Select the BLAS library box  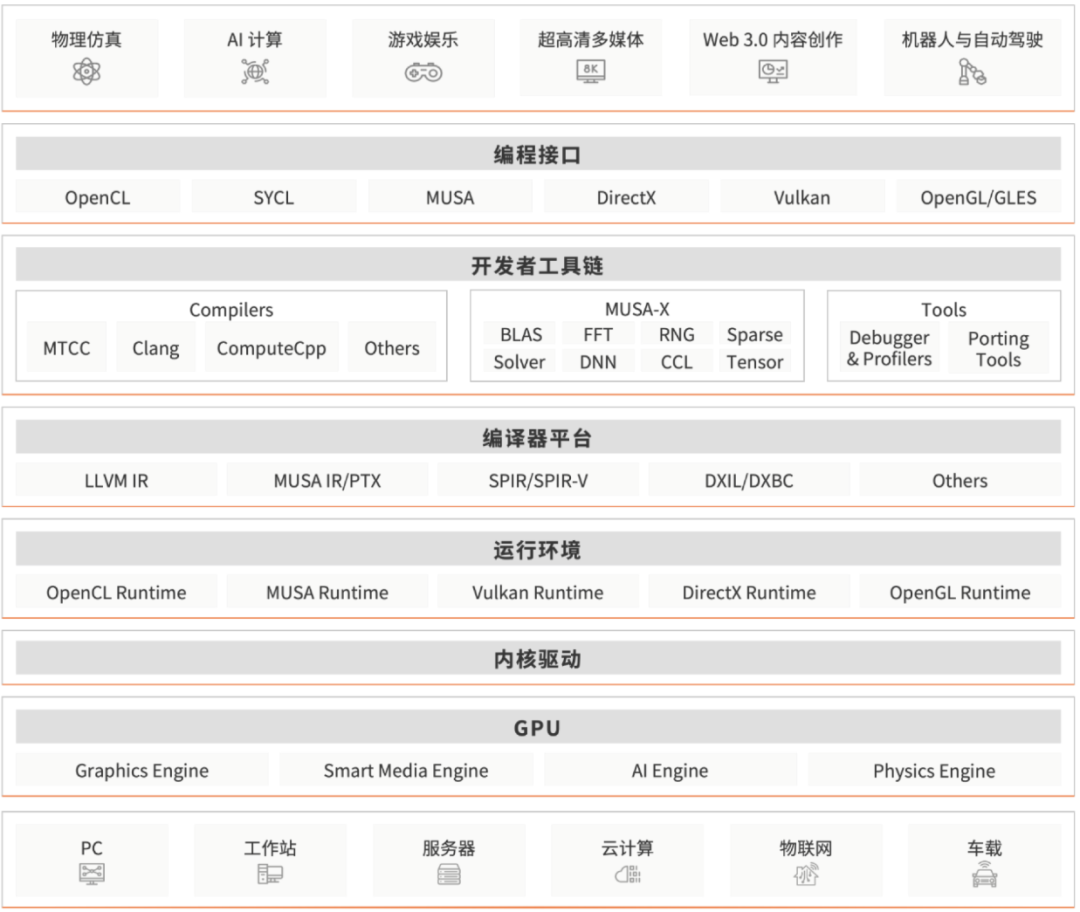(x=521, y=334)
